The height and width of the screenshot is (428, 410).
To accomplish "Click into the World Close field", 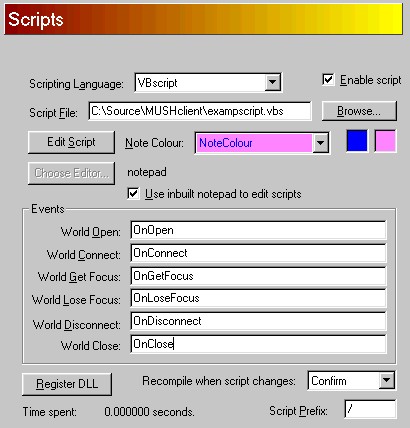I will (258, 344).
